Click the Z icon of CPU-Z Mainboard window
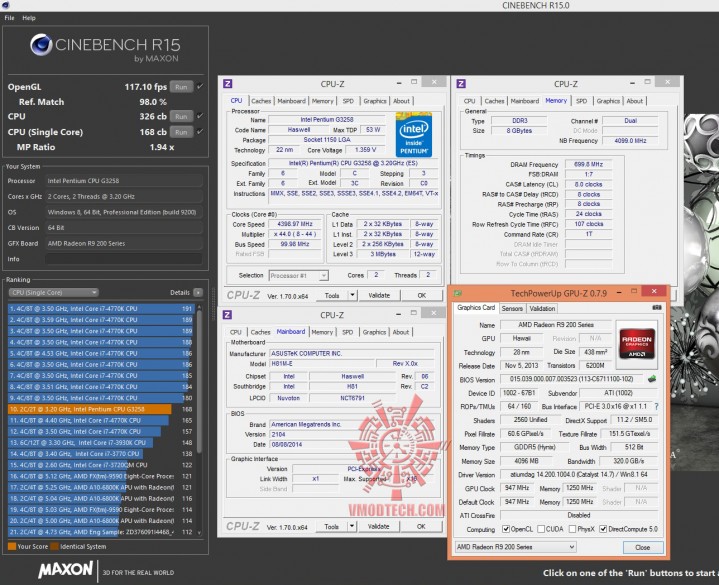The height and width of the screenshot is (585, 719). pos(227,315)
